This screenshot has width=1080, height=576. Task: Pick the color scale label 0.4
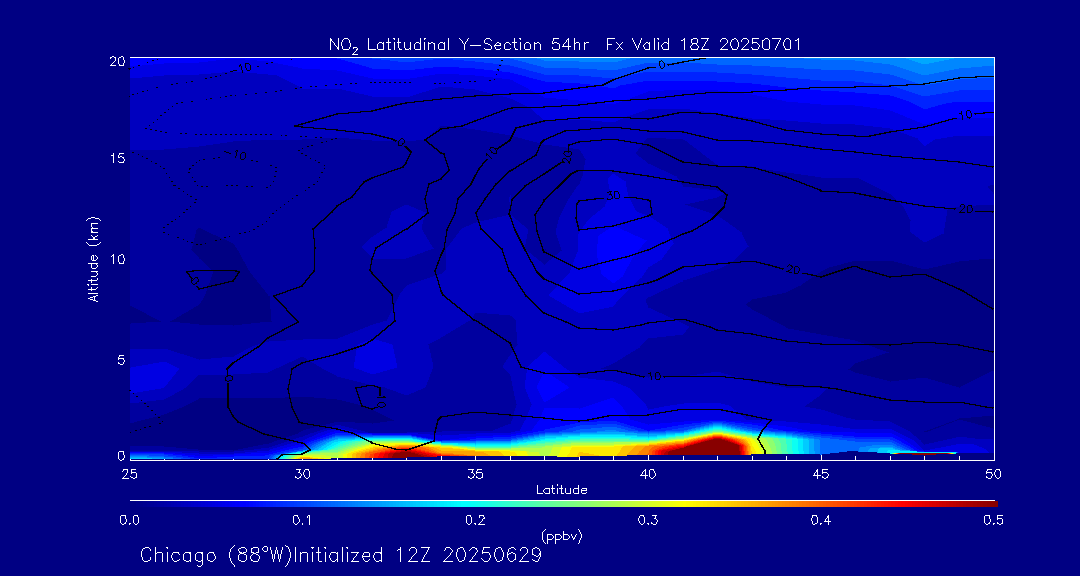coord(820,521)
